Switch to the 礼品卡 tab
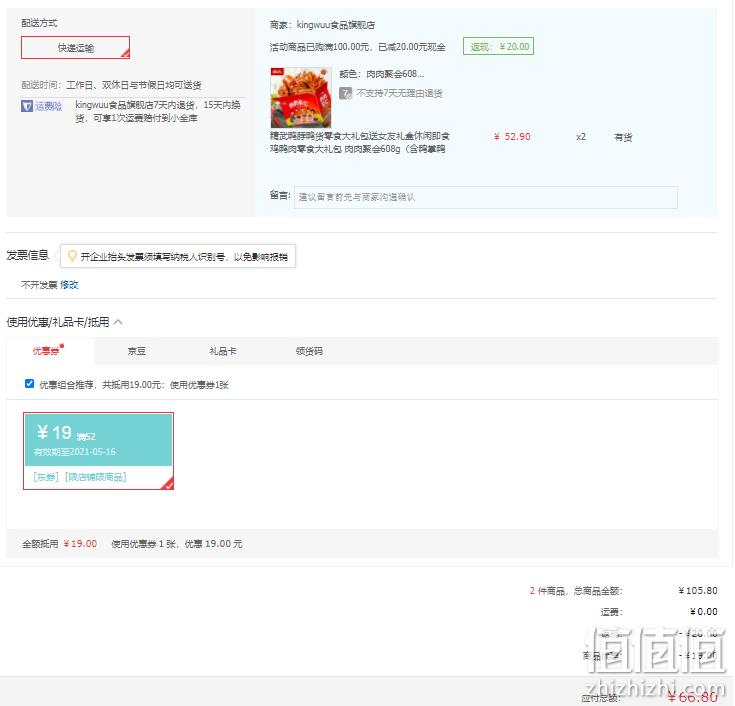This screenshot has height=706, width=735. pyautogui.click(x=223, y=351)
